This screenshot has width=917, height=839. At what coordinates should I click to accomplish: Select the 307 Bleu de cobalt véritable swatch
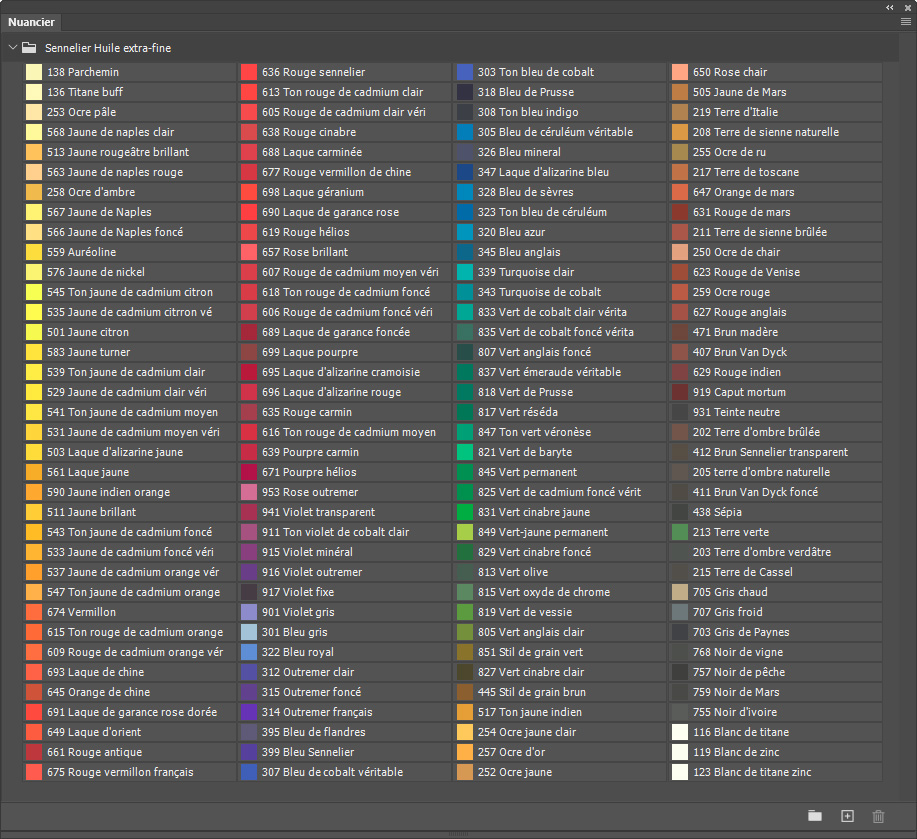249,772
